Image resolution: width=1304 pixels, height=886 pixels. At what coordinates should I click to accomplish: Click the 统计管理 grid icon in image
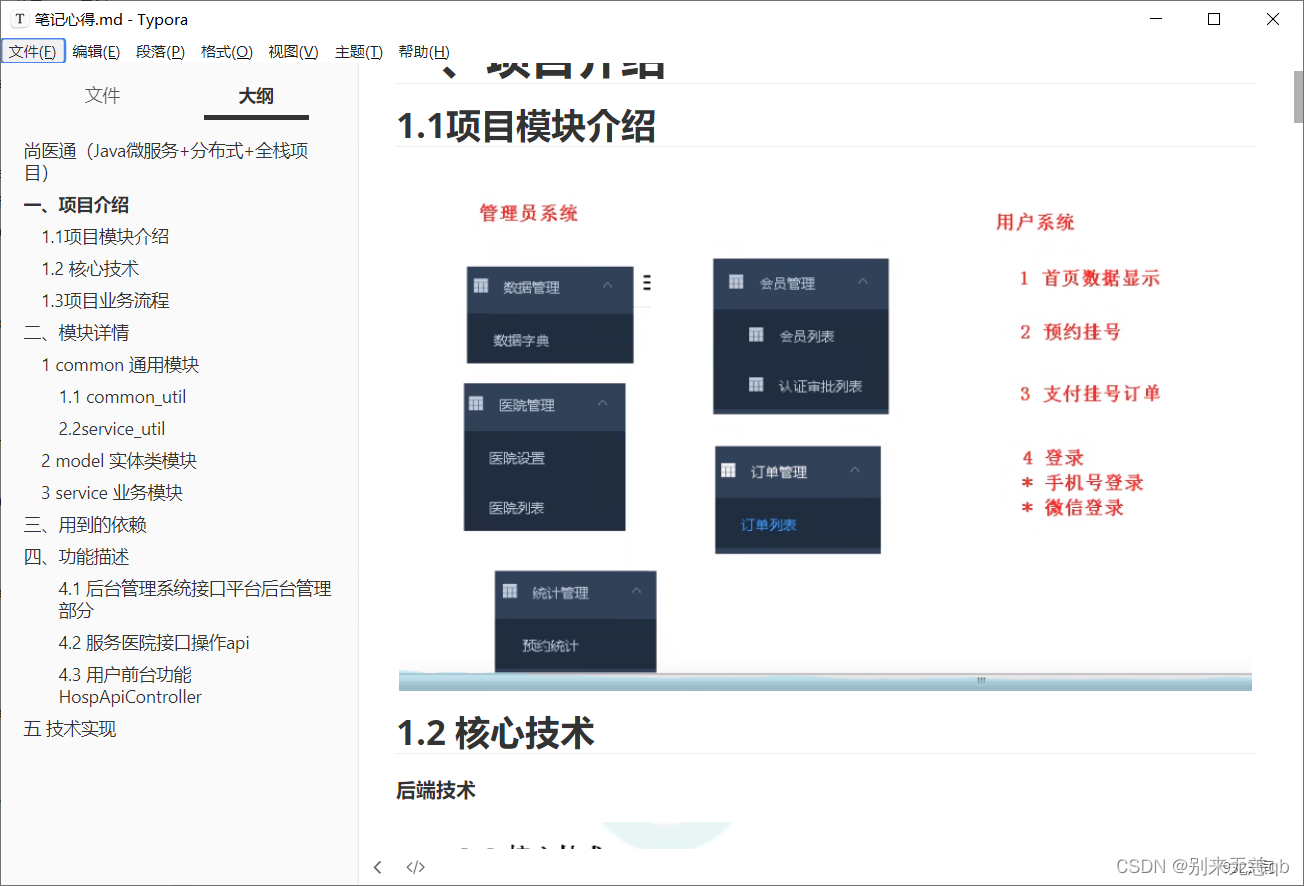coord(509,591)
